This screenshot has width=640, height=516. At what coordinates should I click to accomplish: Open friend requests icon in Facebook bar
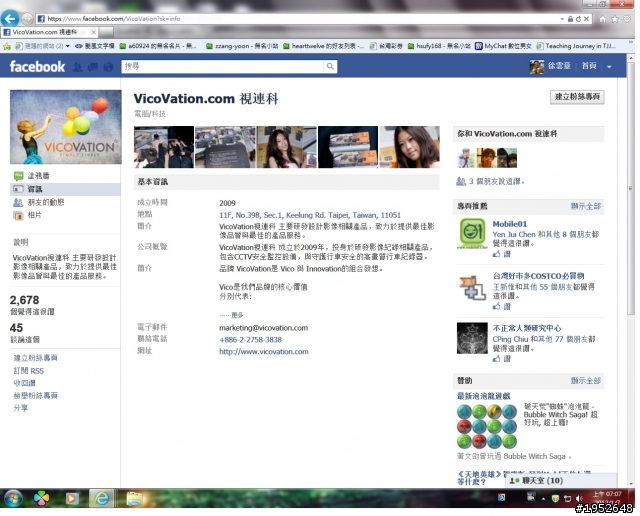tap(78, 67)
